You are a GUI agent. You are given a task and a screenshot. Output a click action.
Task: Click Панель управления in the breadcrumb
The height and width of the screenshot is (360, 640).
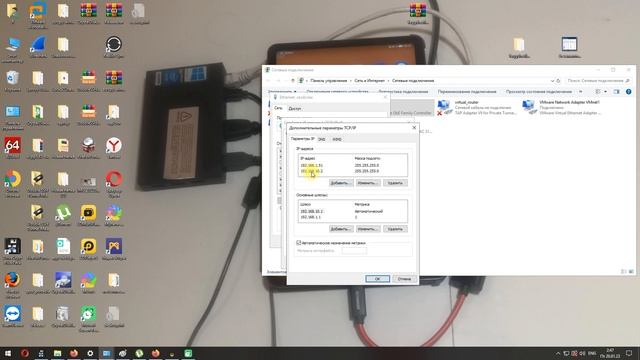(329, 81)
